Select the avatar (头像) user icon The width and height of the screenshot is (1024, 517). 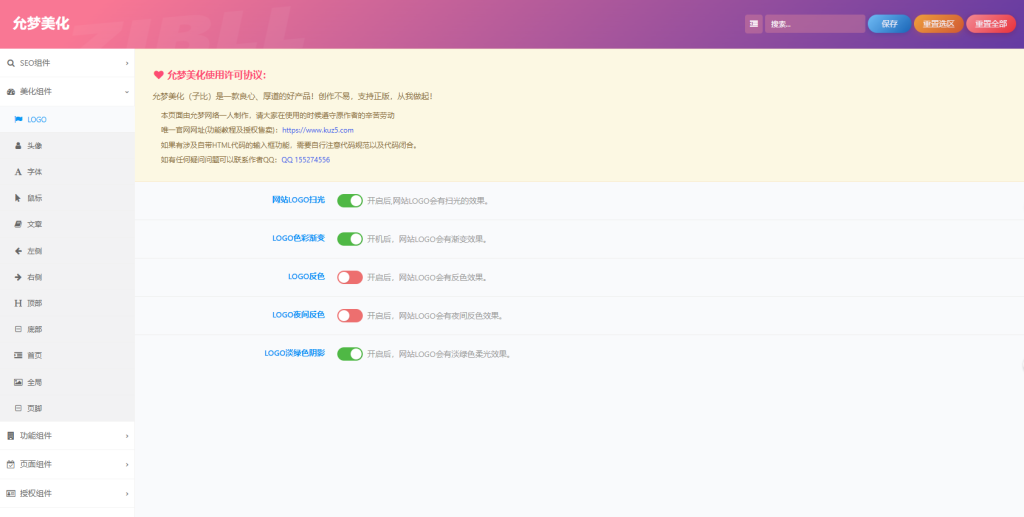(18, 146)
